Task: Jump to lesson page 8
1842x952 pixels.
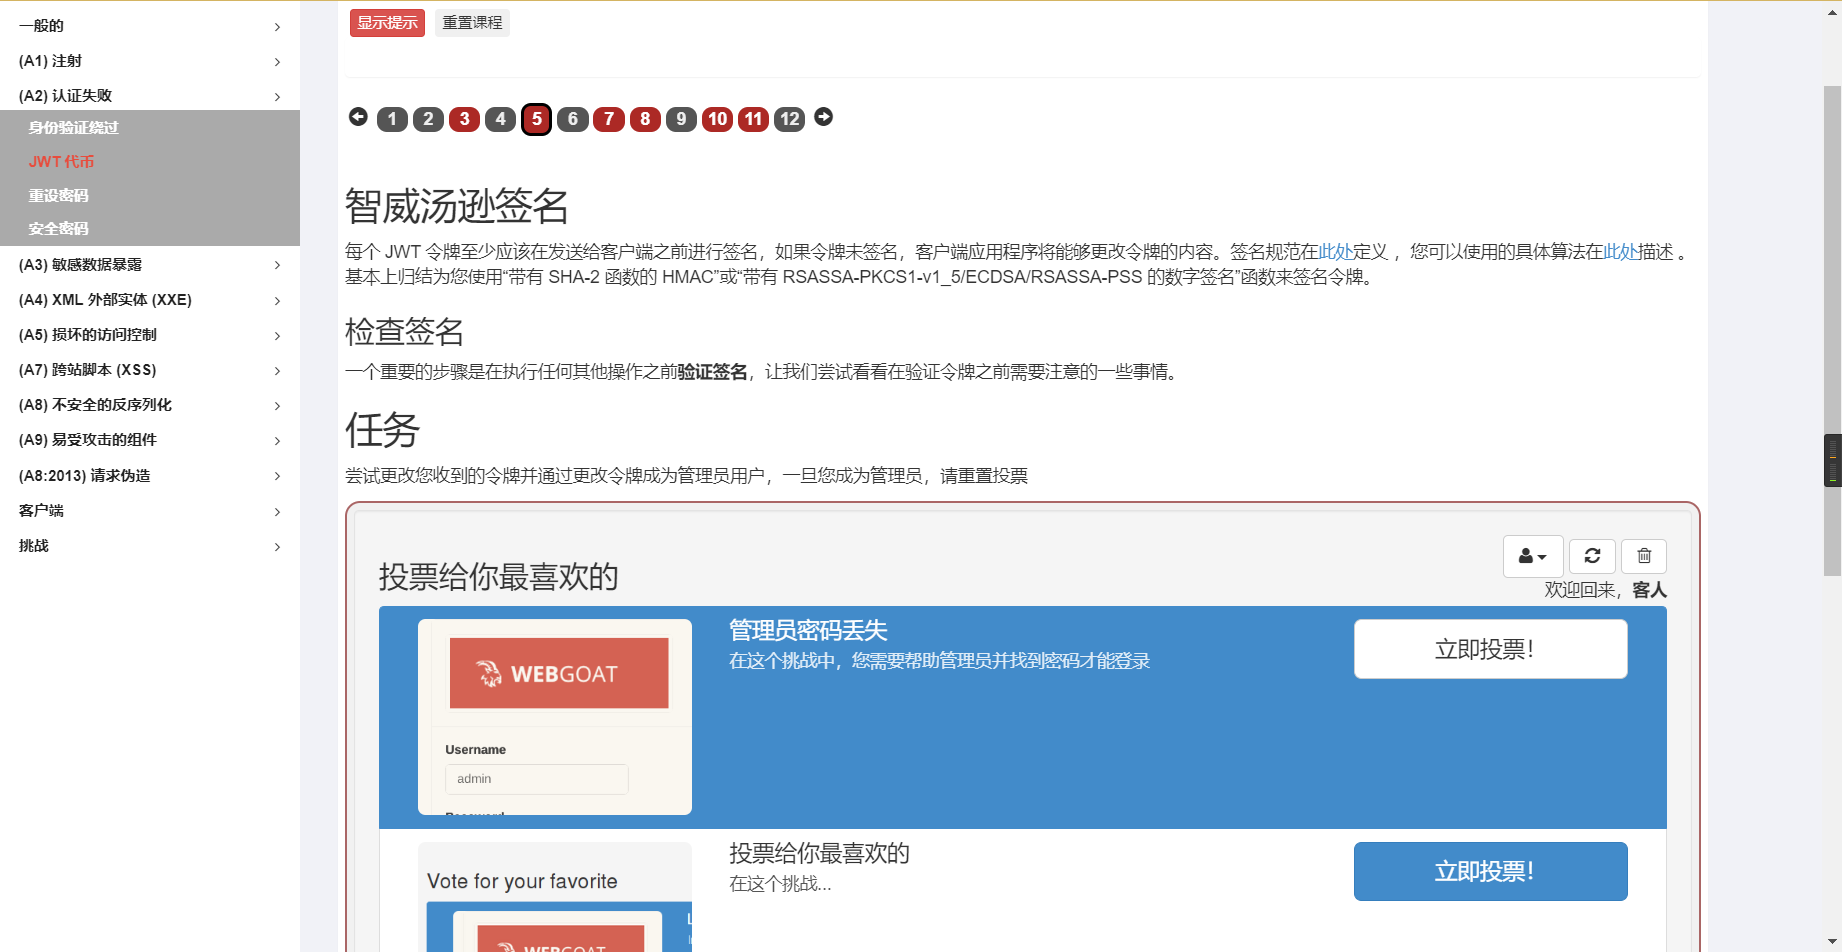Action: coord(645,119)
